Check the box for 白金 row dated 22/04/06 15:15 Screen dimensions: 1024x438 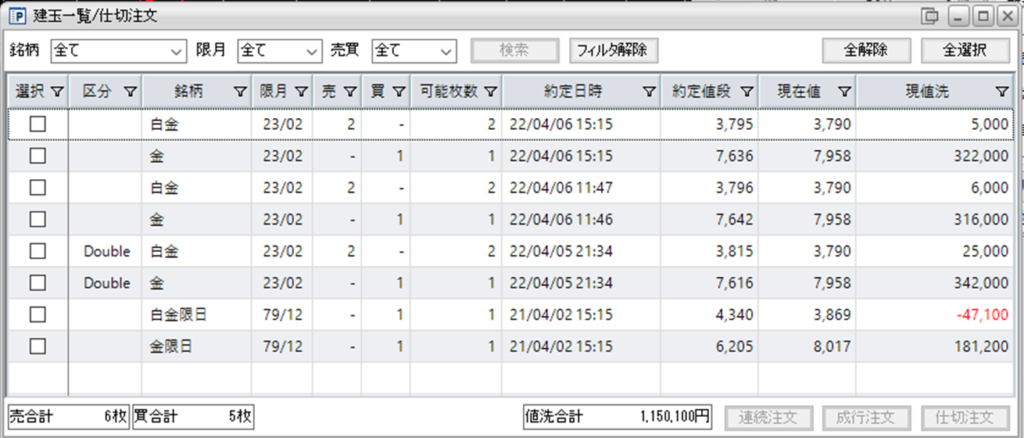tap(37, 124)
